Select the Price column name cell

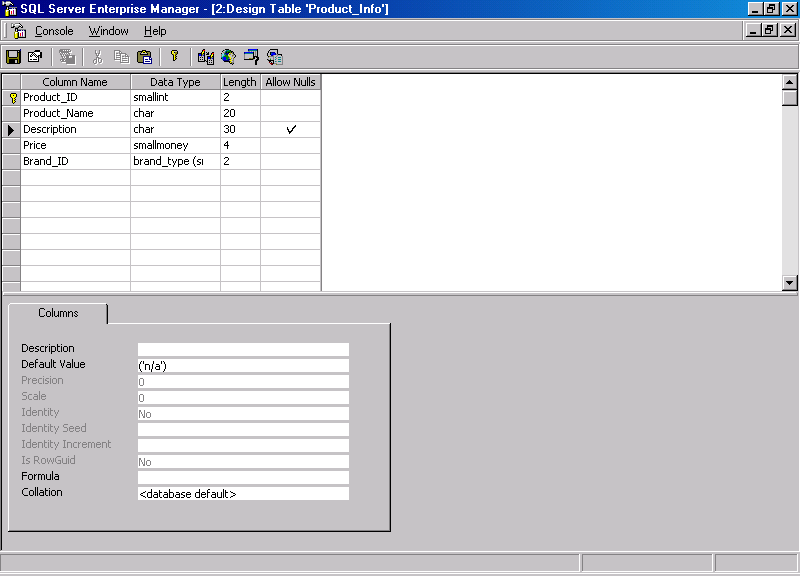(76, 145)
